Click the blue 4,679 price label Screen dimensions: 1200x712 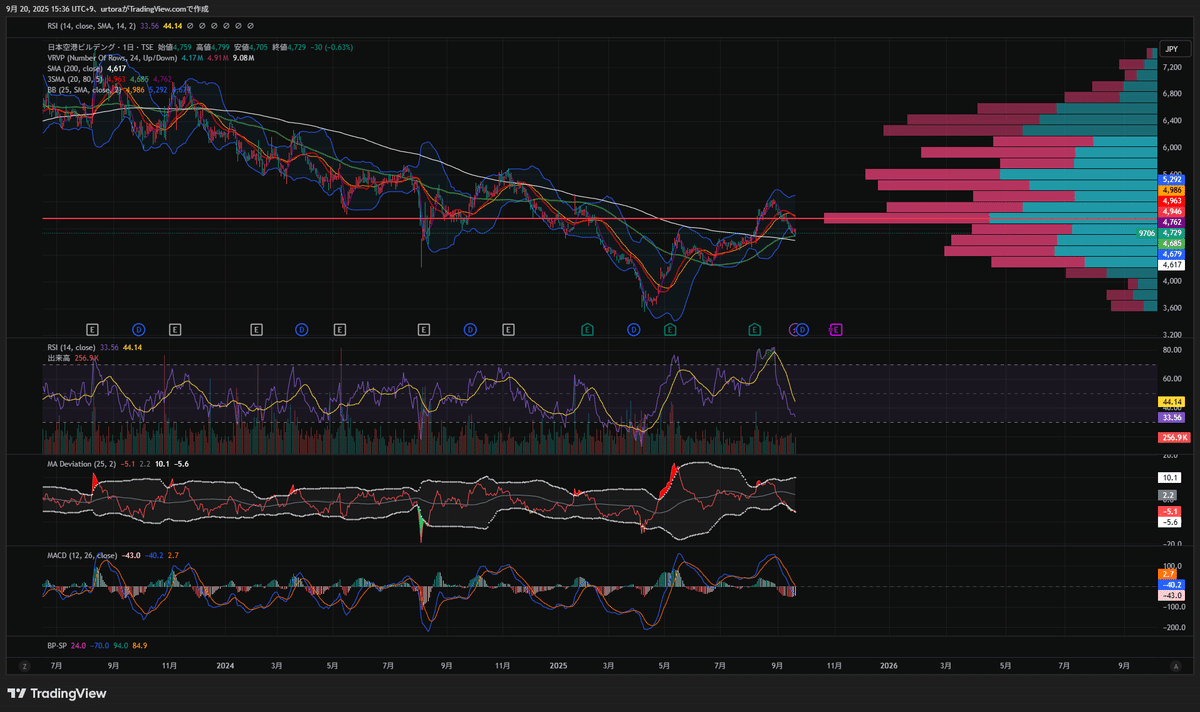pos(1172,254)
